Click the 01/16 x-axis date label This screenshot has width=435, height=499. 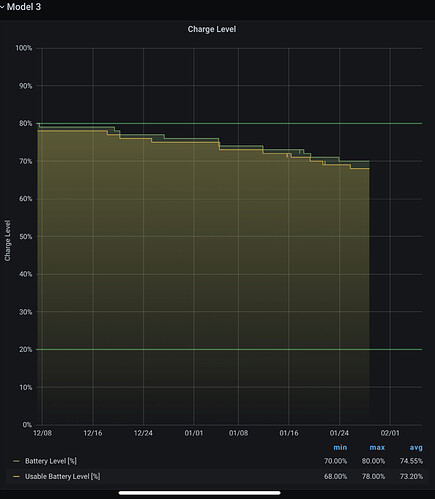(x=289, y=433)
